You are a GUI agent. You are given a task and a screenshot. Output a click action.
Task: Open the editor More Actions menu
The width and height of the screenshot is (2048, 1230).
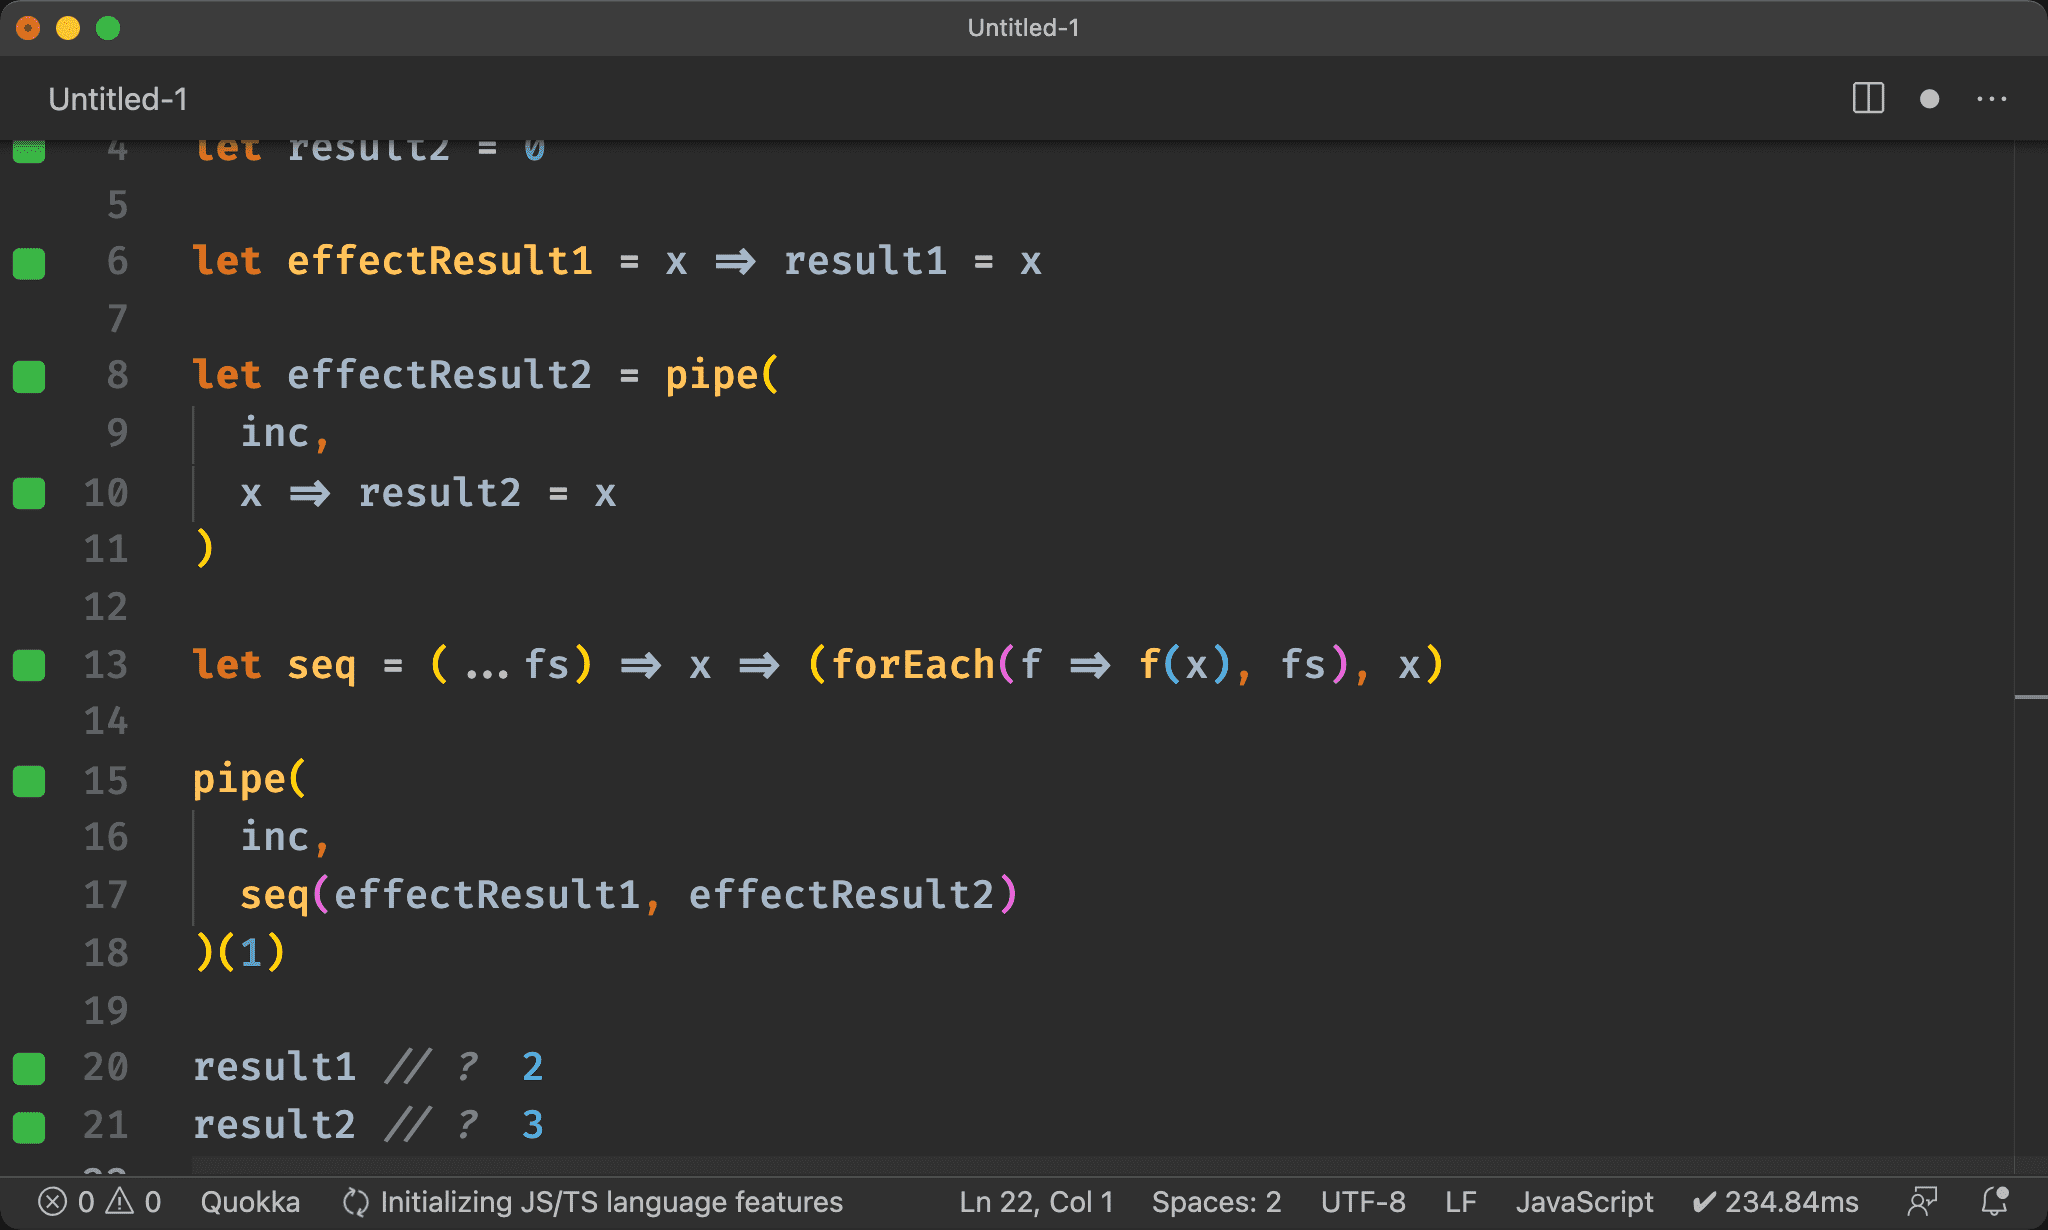(x=1991, y=99)
